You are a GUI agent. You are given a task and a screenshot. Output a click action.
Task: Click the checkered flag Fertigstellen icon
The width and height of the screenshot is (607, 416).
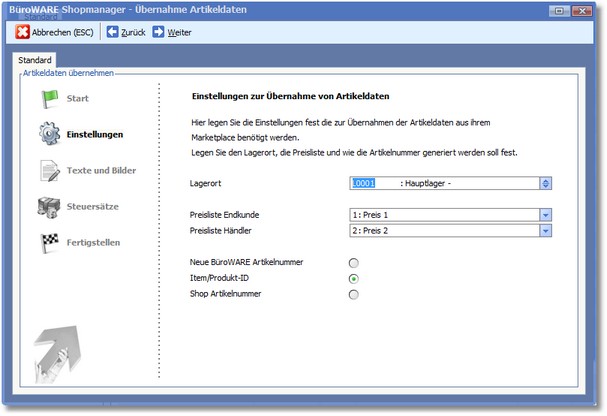[x=49, y=242]
